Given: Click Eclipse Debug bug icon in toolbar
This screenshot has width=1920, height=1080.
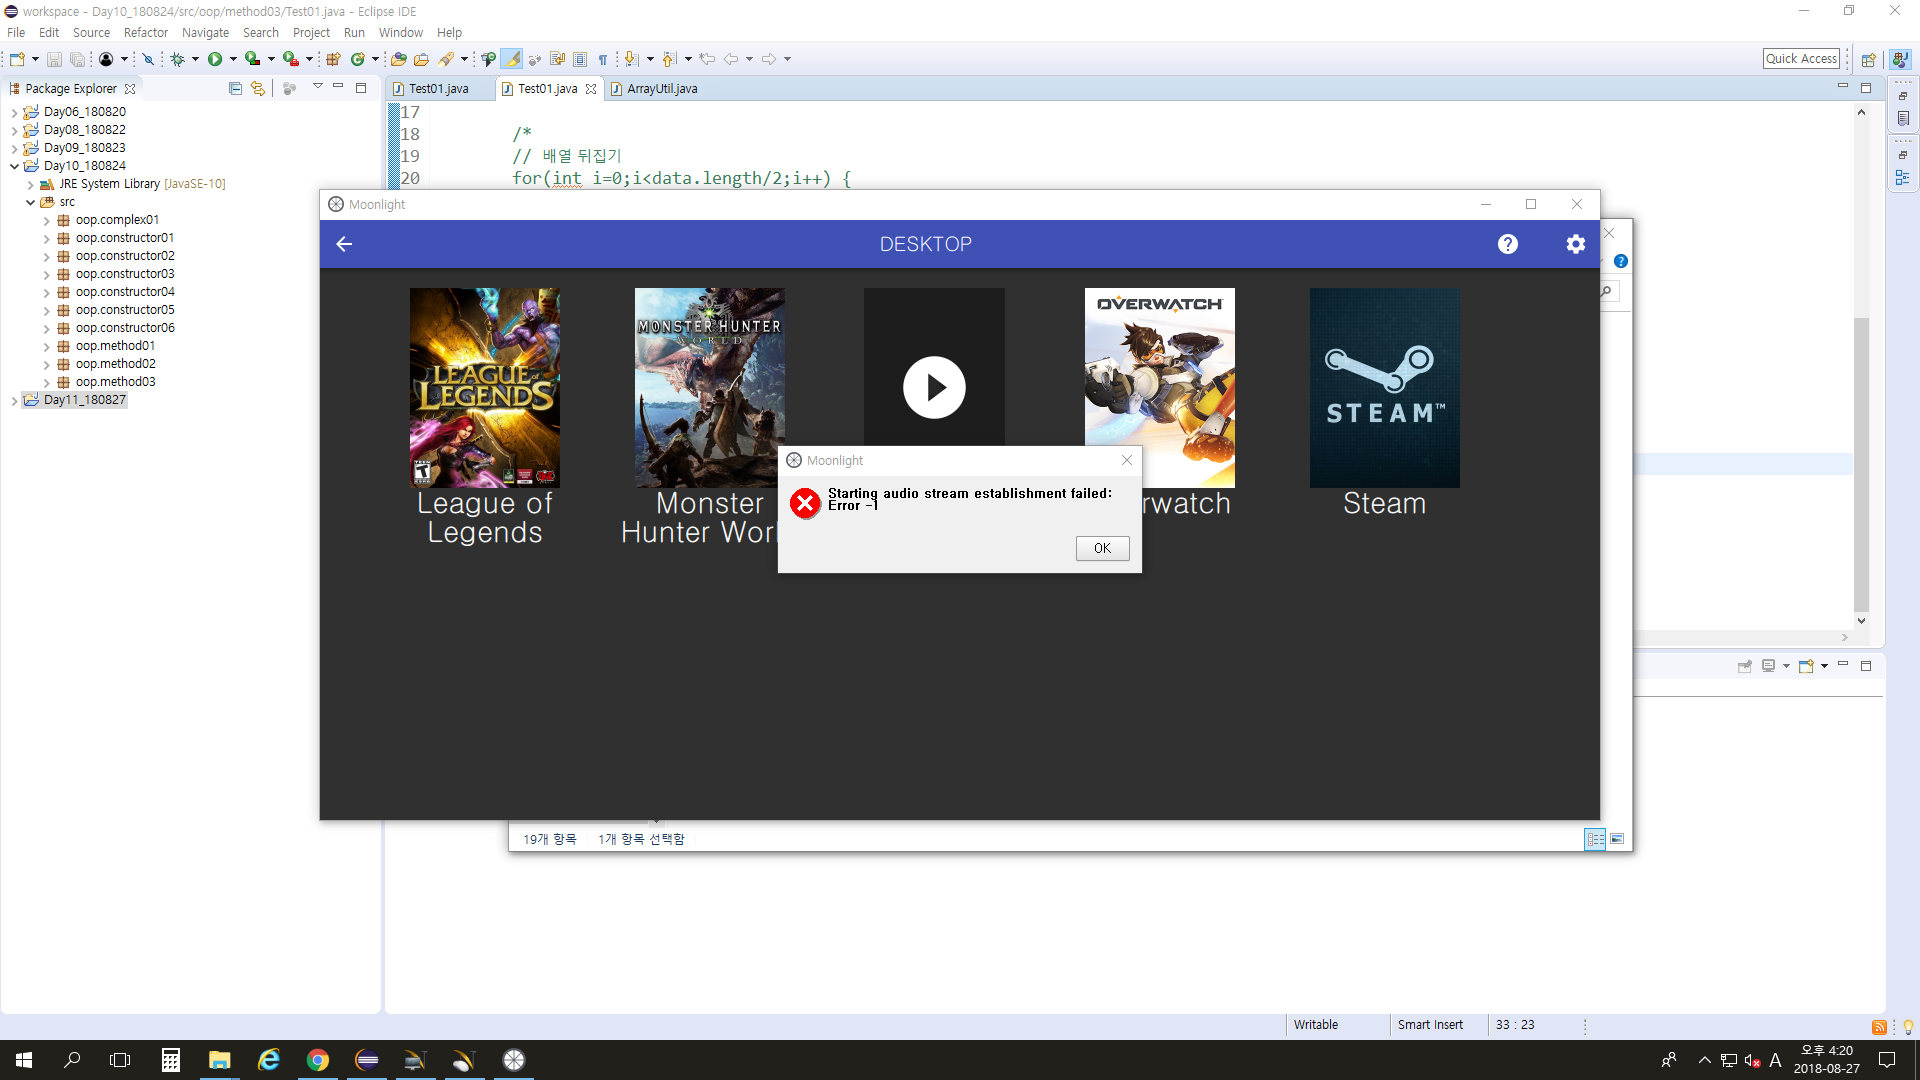Looking at the screenshot, I should (x=177, y=59).
